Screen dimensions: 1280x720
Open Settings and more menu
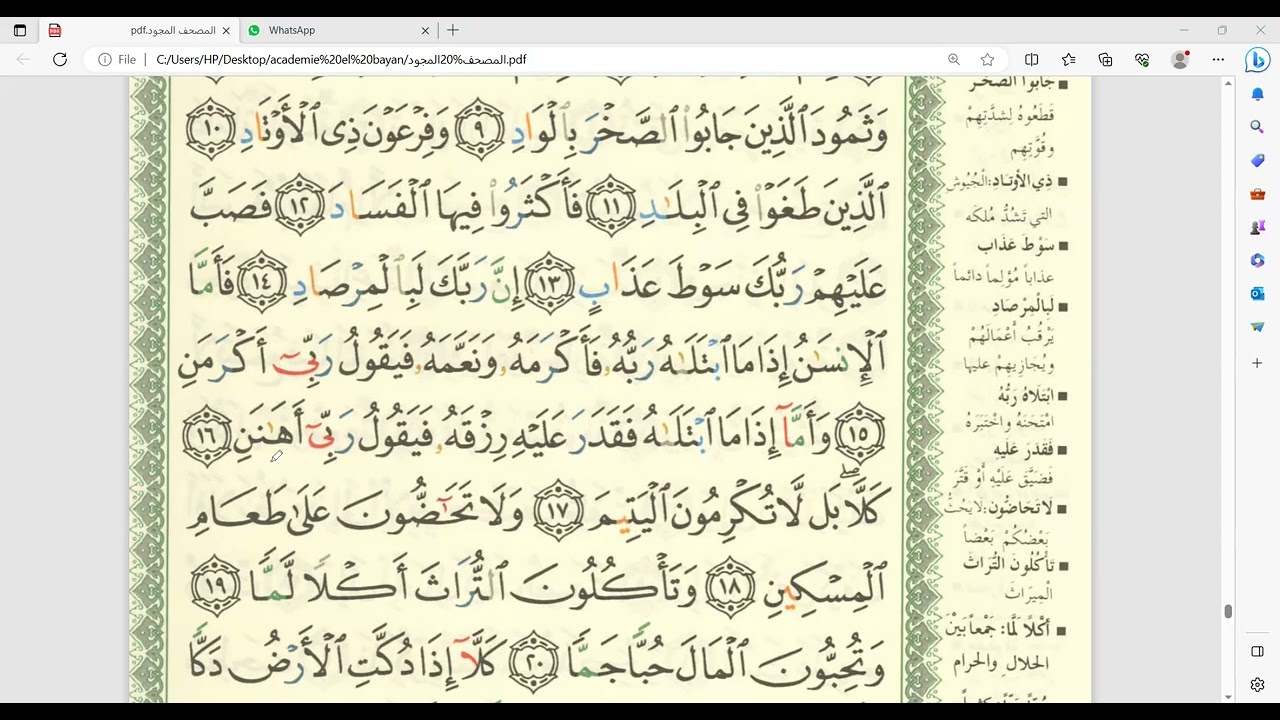(x=1218, y=60)
